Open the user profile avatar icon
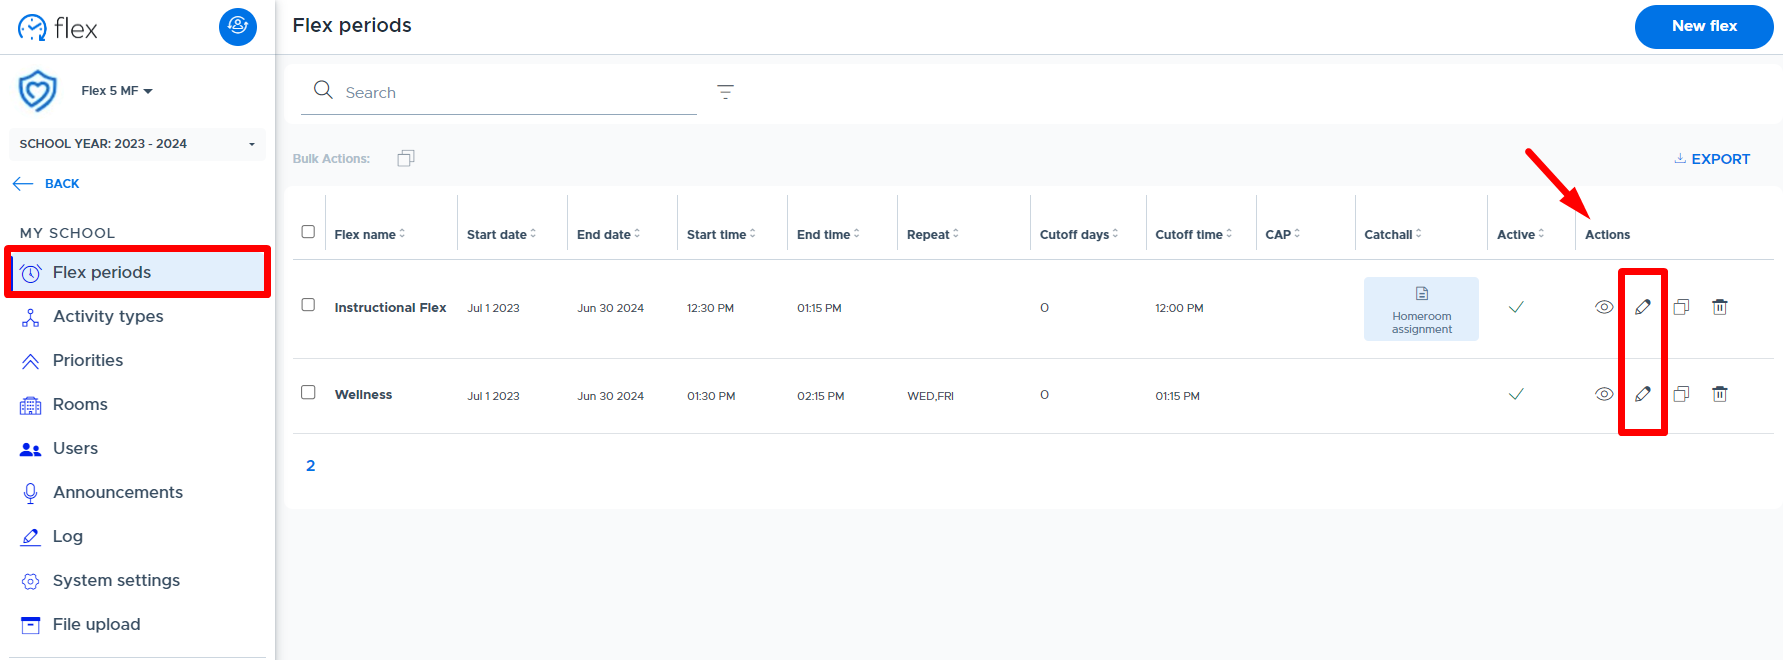 238,26
